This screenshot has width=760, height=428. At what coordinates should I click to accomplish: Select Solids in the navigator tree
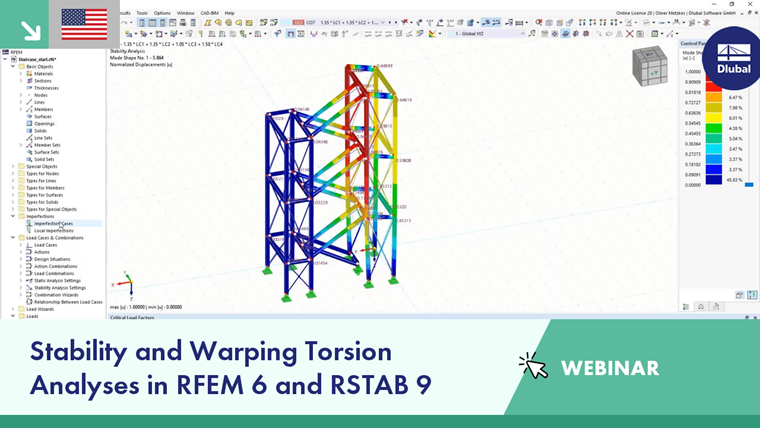40,131
